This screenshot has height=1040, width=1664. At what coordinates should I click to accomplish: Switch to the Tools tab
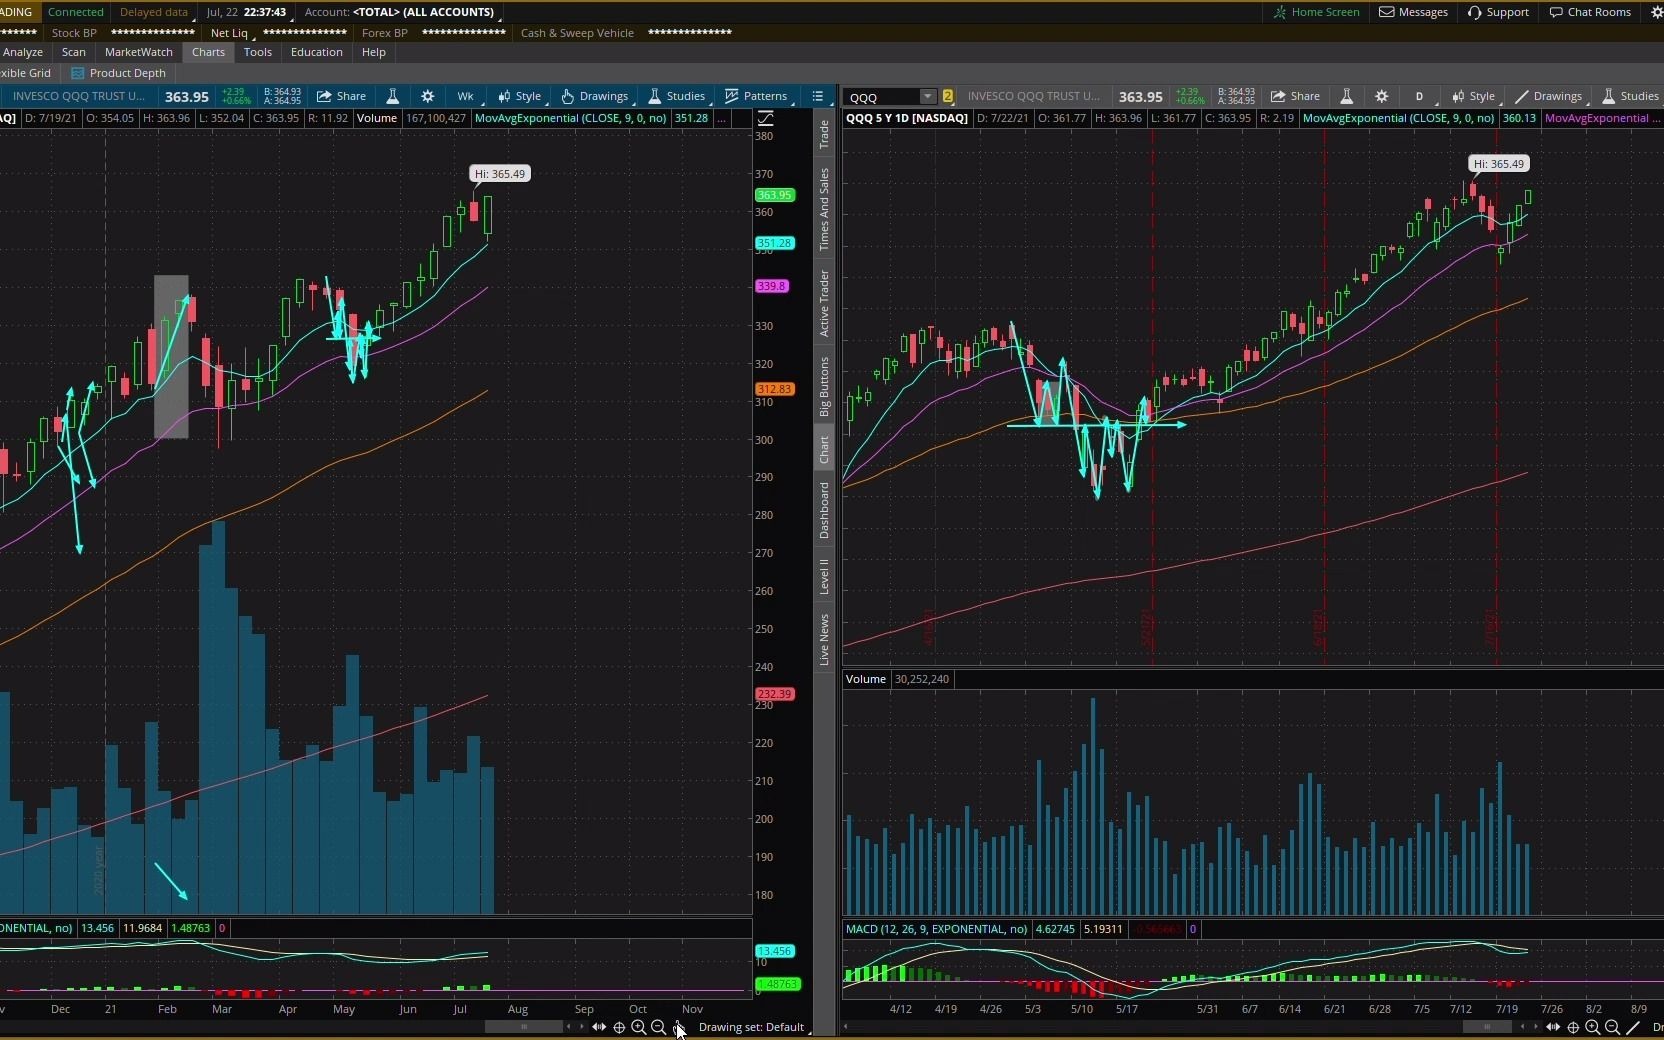pyautogui.click(x=258, y=52)
